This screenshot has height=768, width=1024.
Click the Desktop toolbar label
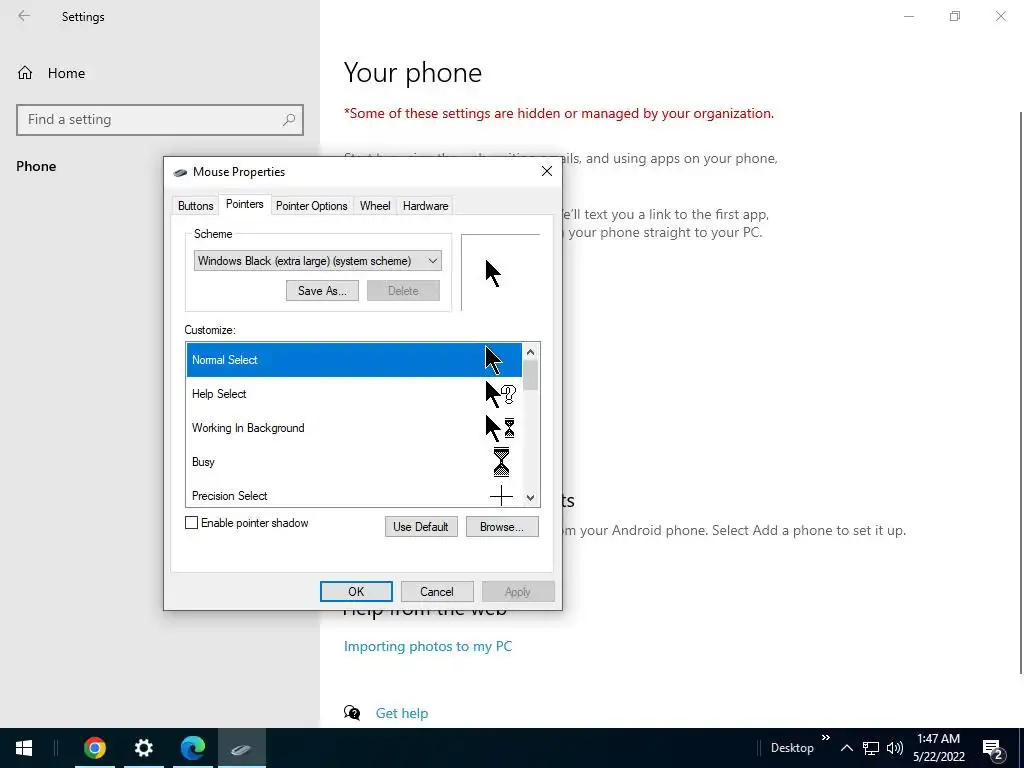coord(792,748)
